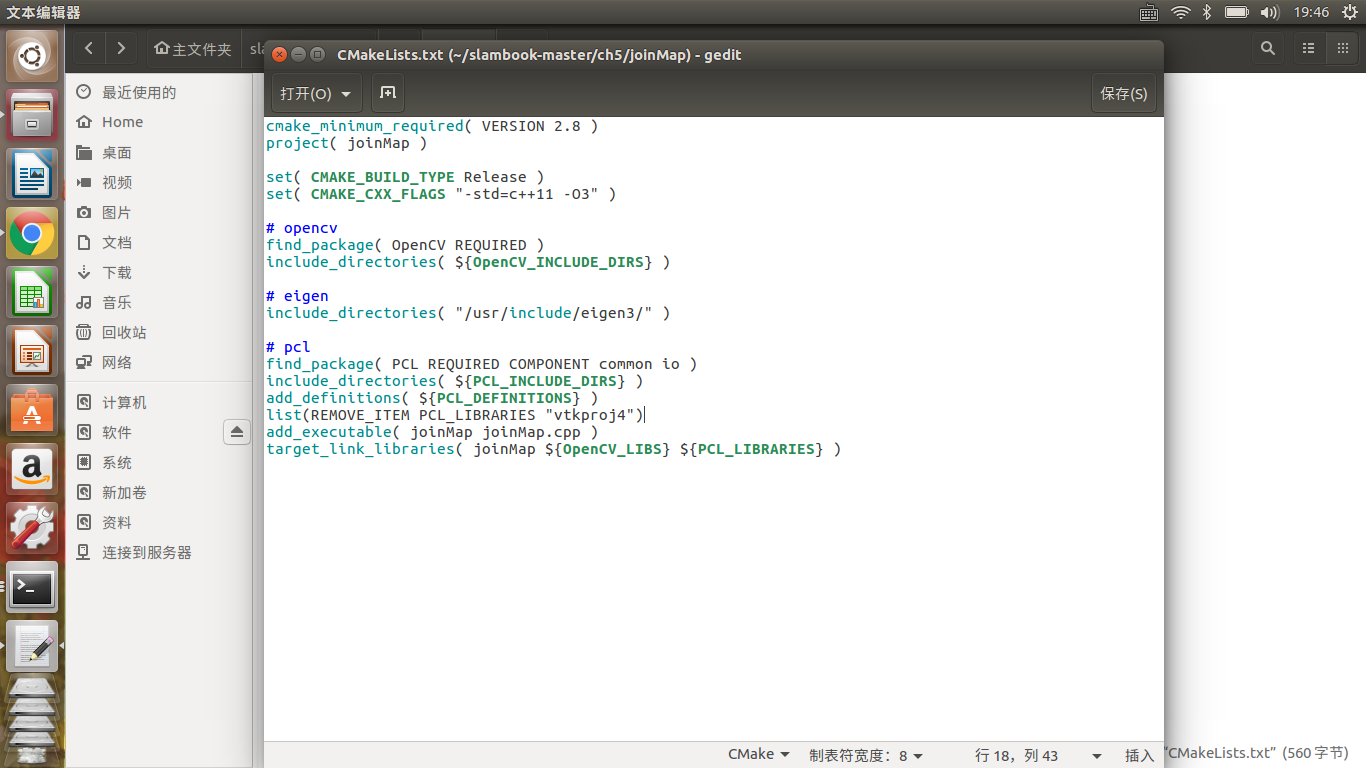Open the Amazon launcher icon
This screenshot has height=768, width=1366.
(32, 469)
